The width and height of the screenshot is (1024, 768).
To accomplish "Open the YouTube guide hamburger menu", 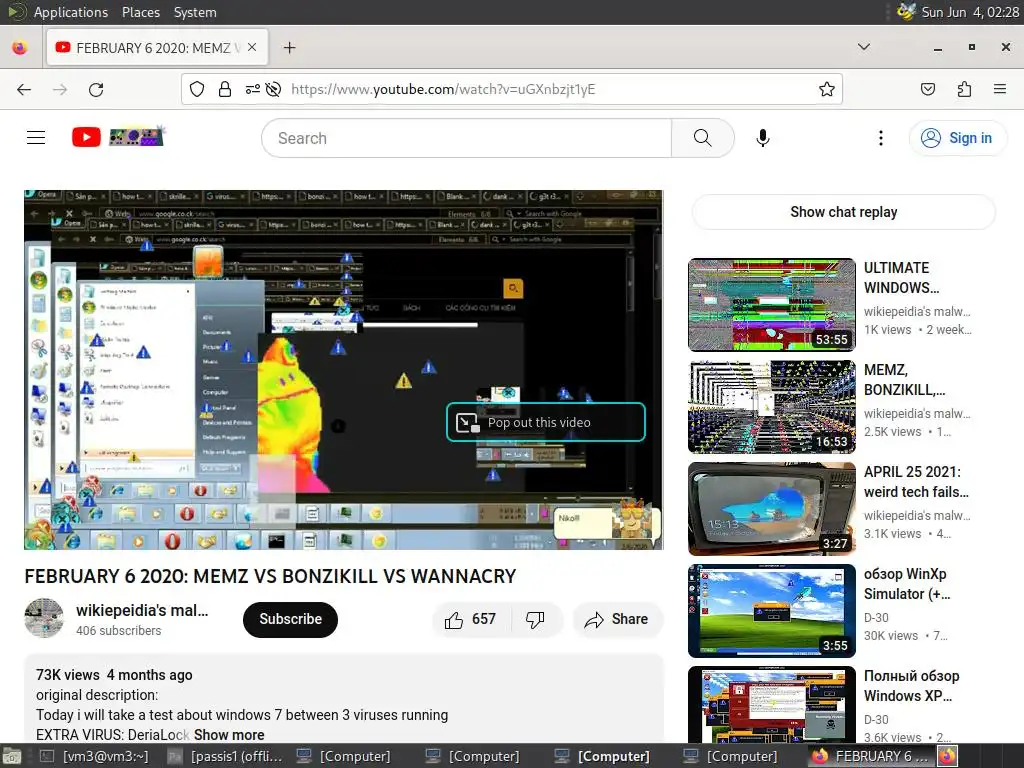I will pos(36,138).
